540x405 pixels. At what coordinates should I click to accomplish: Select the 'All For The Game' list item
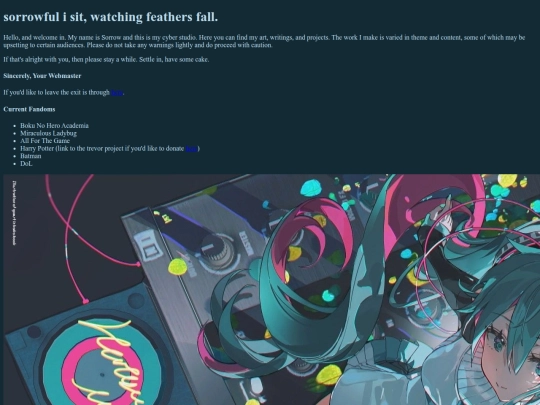[45, 141]
